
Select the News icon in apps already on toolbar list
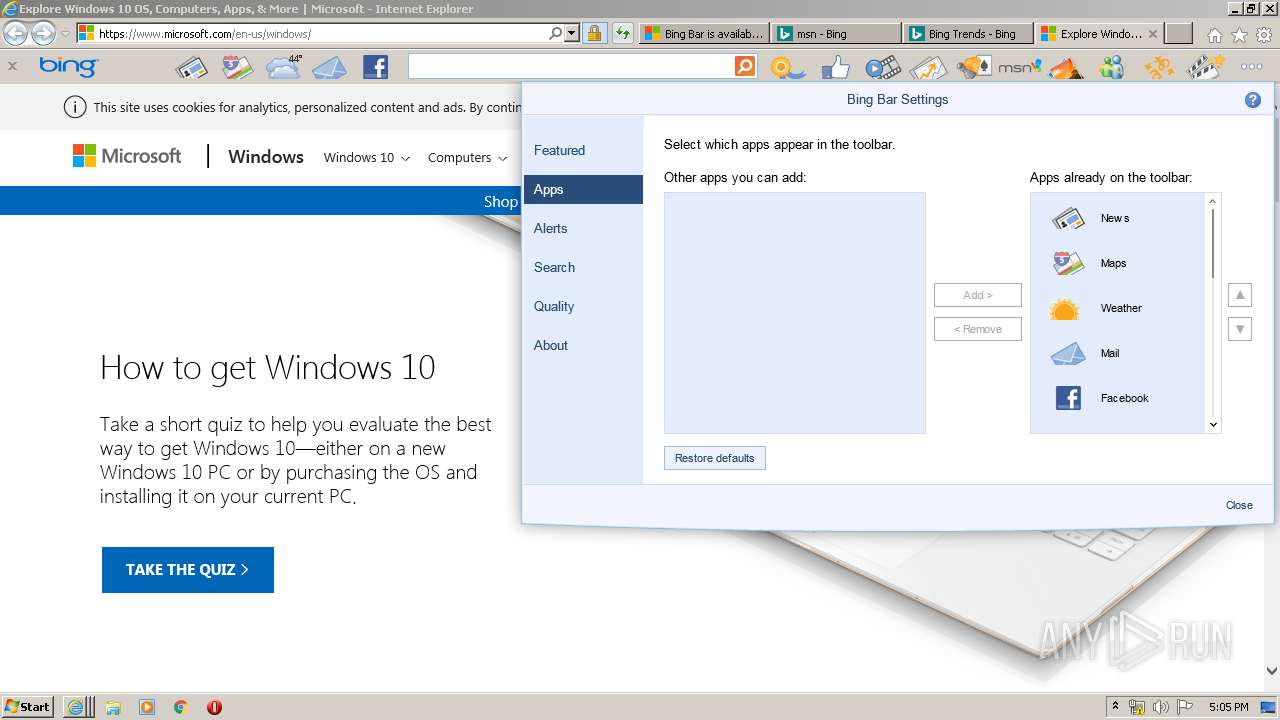[1068, 218]
